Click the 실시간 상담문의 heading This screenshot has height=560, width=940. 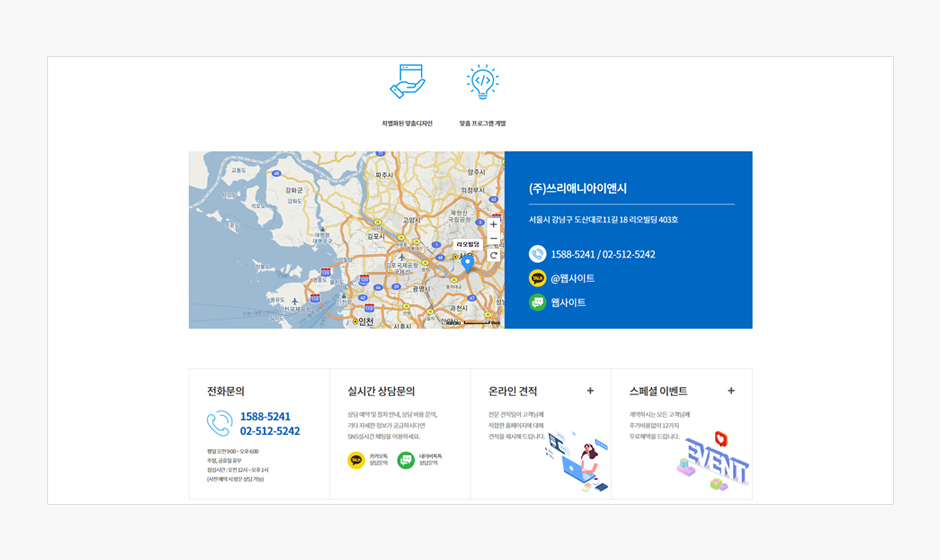click(x=381, y=391)
